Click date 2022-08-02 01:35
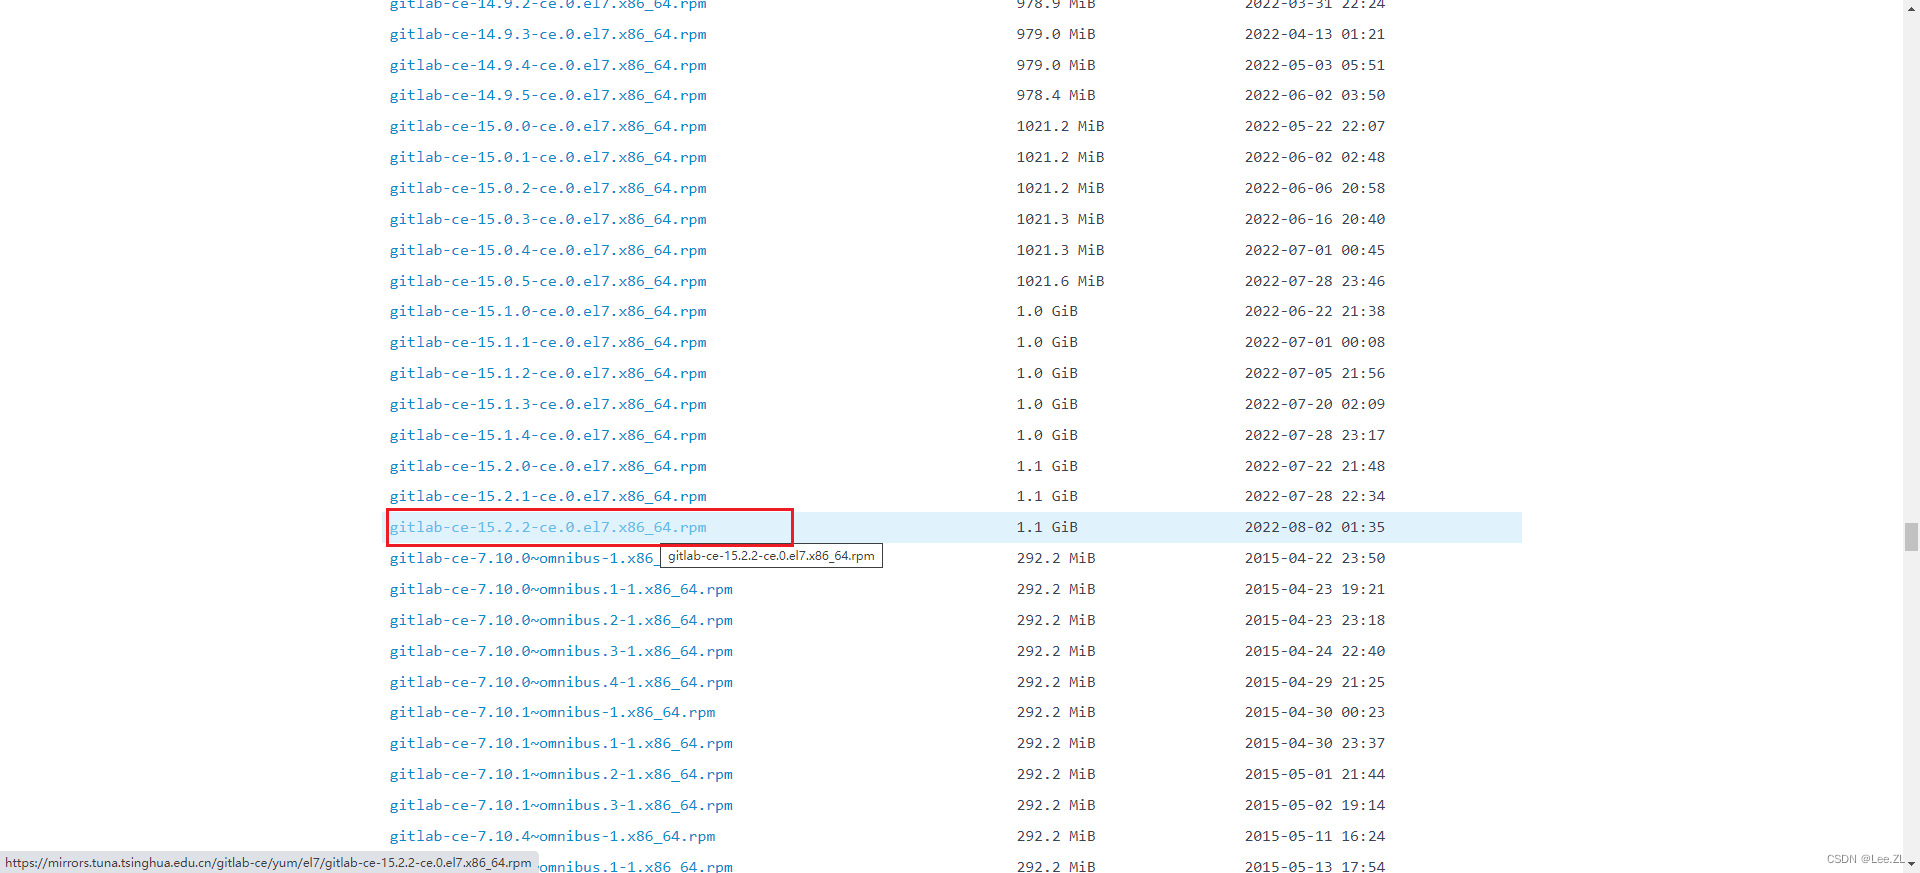Viewport: 1920px width, 873px height. [x=1315, y=527]
